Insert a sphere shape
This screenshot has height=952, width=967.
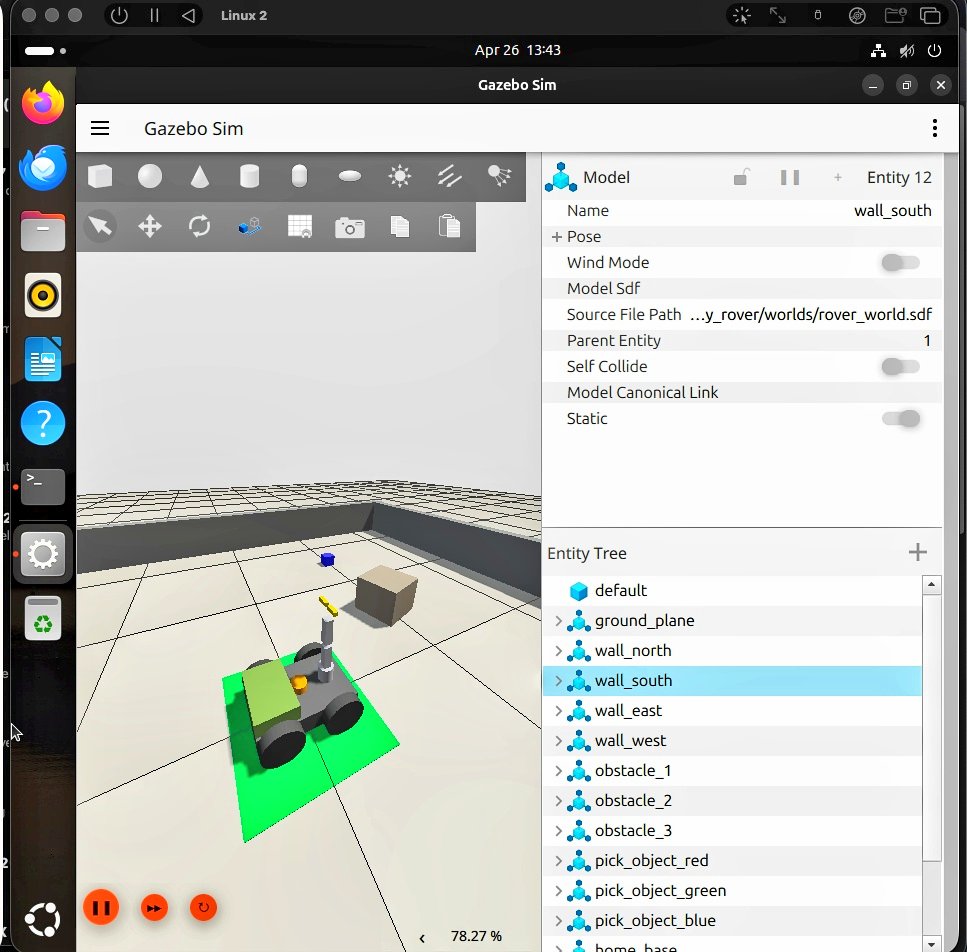pyautogui.click(x=150, y=176)
